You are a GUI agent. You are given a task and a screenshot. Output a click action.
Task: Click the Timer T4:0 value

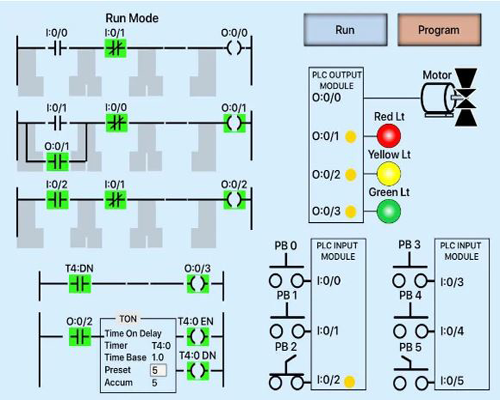click(161, 346)
